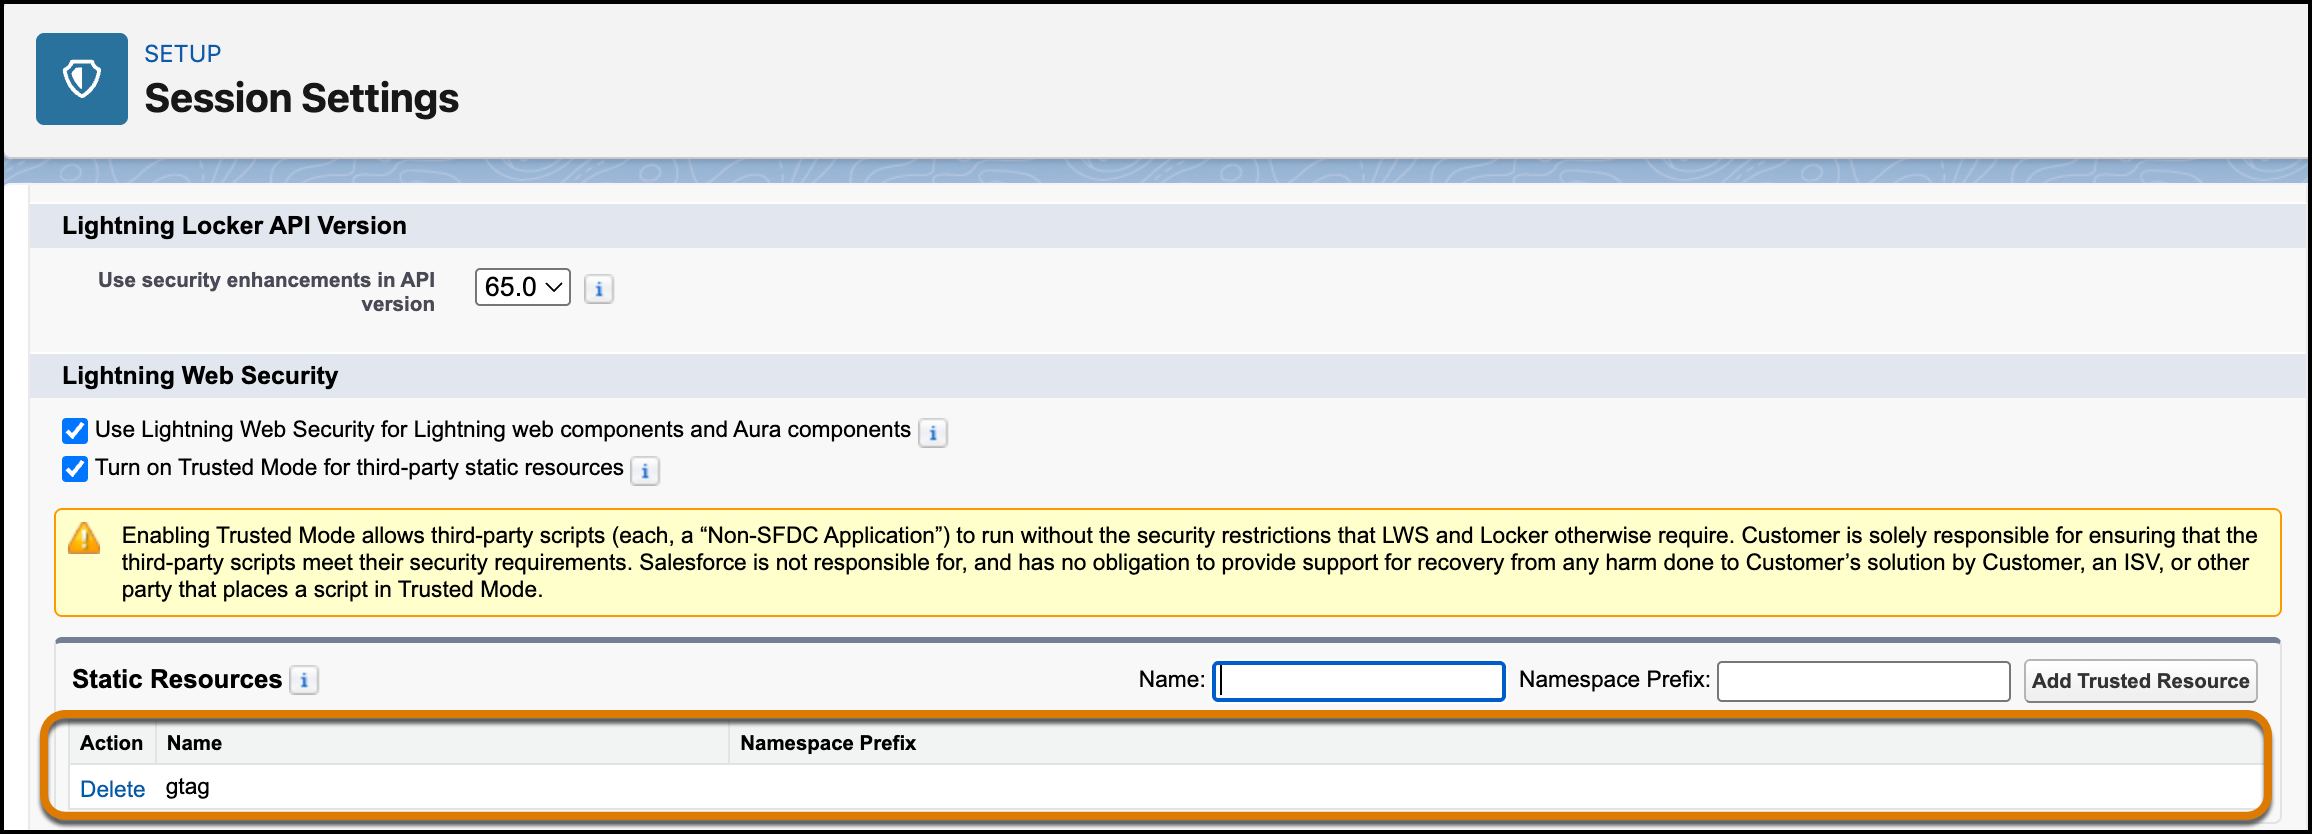Delete the gtag static resource
This screenshot has height=834, width=2312.
[x=113, y=789]
